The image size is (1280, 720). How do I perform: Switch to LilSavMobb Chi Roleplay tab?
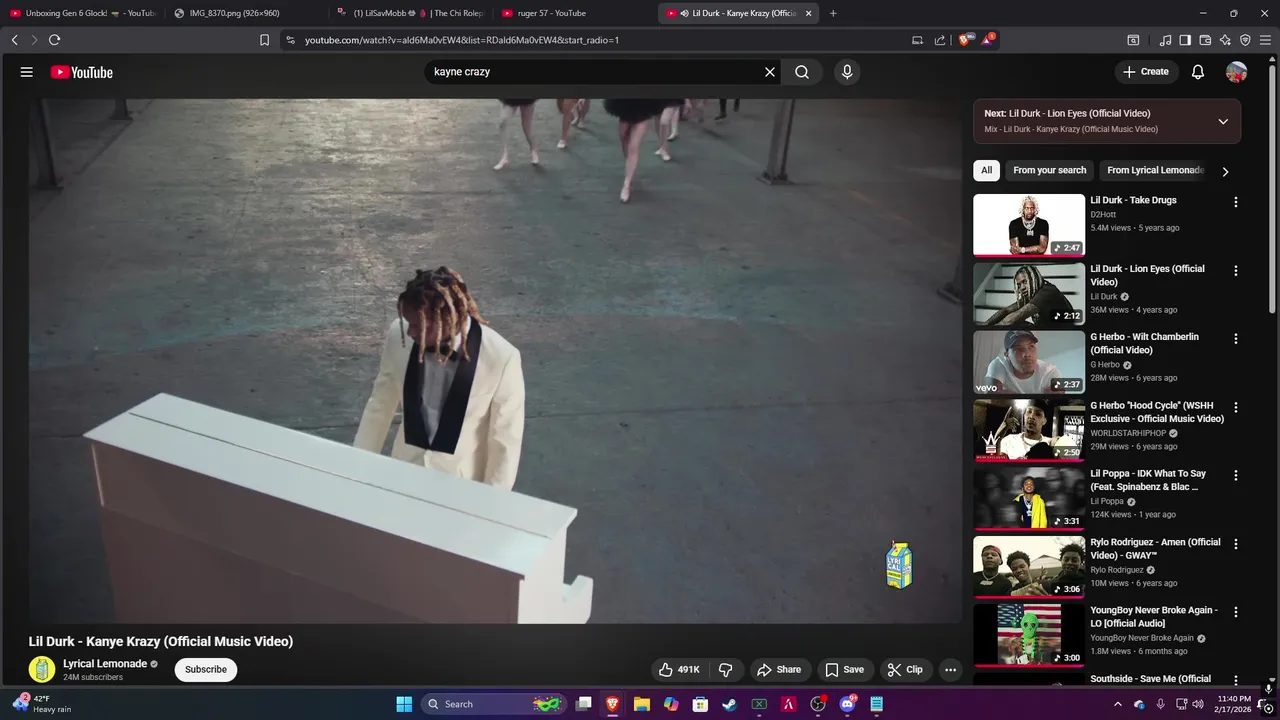click(x=409, y=13)
